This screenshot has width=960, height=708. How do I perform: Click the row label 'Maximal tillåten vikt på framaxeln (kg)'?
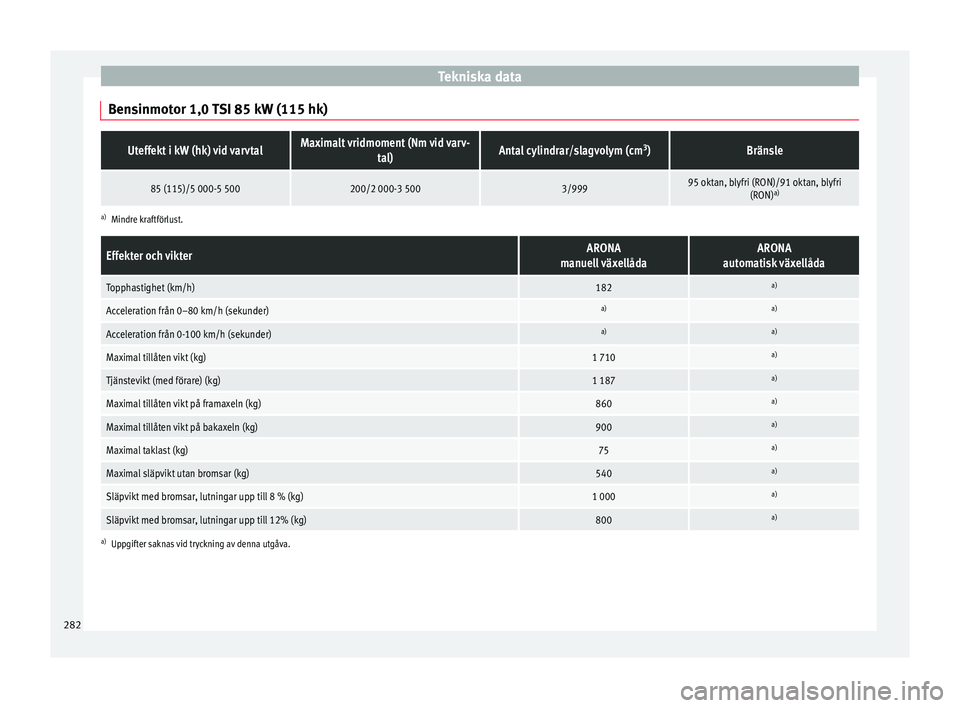[184, 404]
